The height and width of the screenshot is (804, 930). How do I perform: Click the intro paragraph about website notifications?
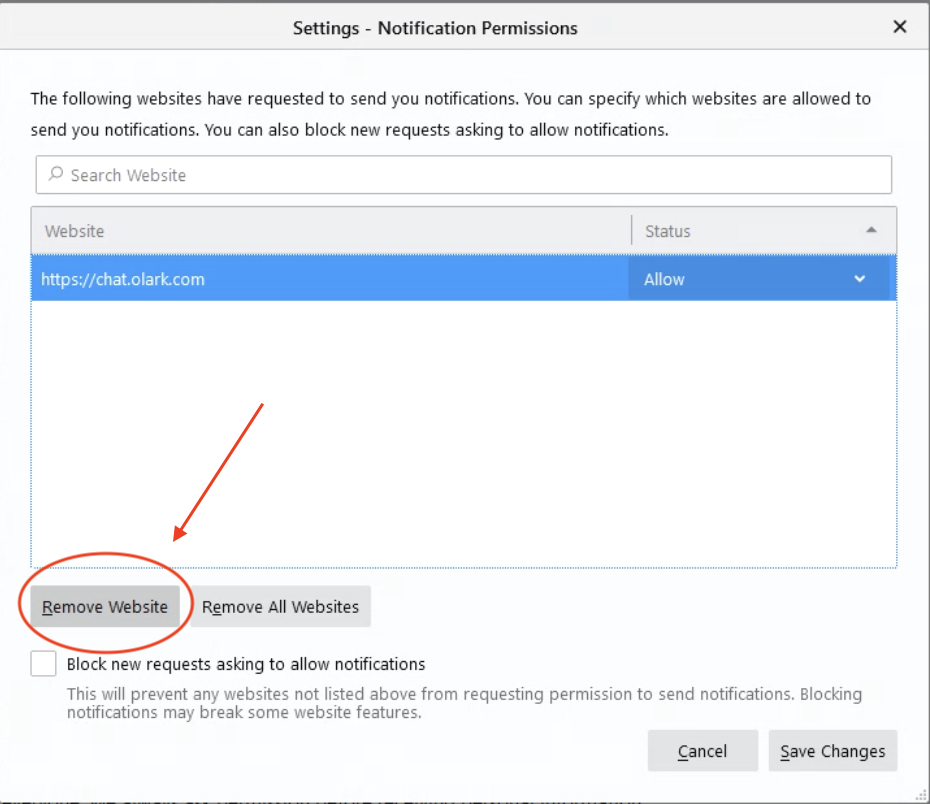click(450, 114)
